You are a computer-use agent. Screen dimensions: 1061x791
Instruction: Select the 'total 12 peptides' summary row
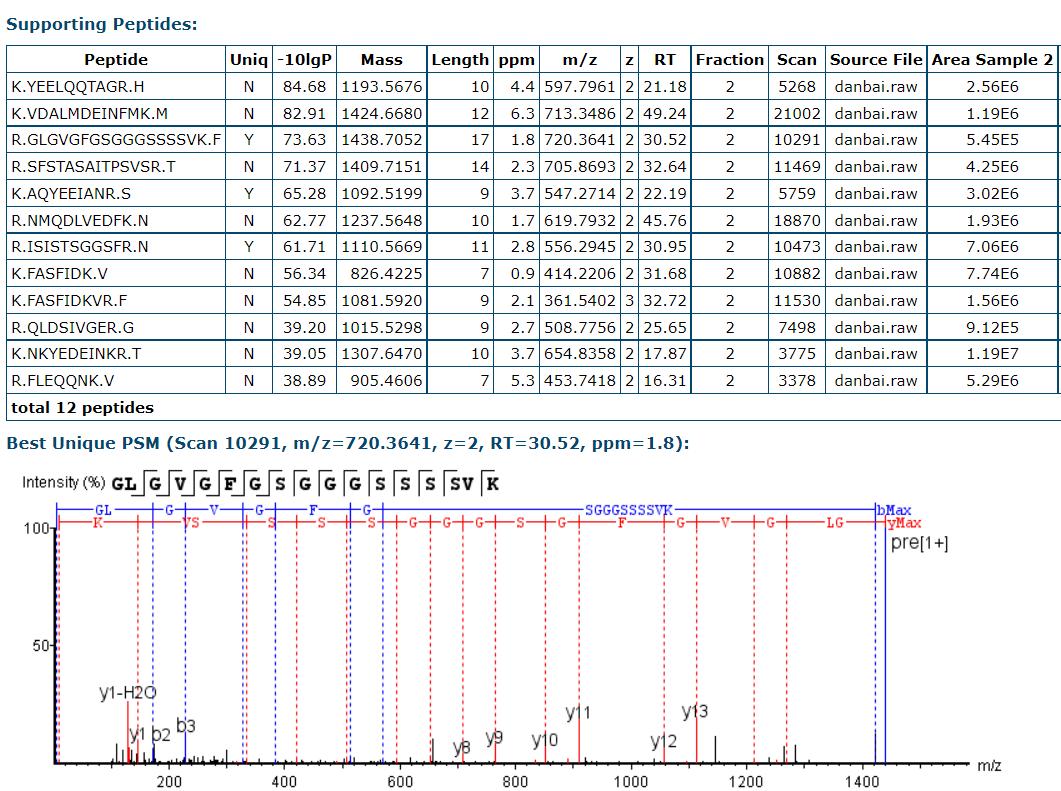pos(82,407)
